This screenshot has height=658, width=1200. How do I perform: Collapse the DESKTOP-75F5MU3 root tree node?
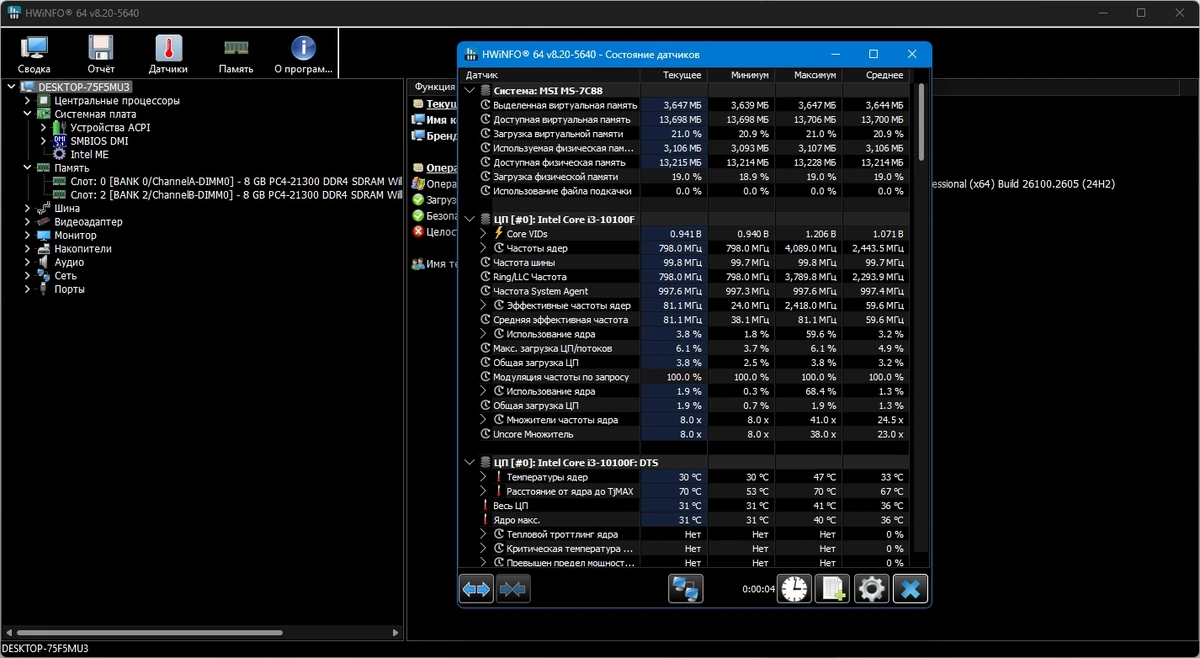click(12, 87)
